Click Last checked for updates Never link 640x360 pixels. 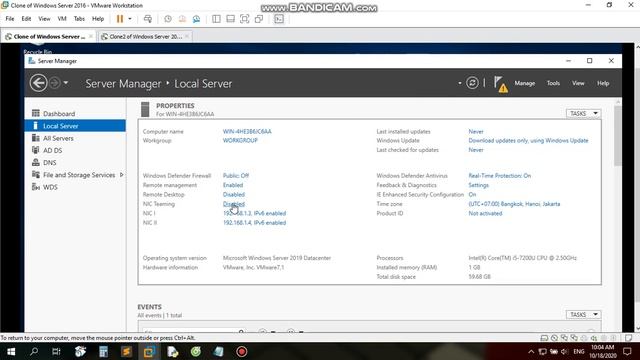click(476, 150)
